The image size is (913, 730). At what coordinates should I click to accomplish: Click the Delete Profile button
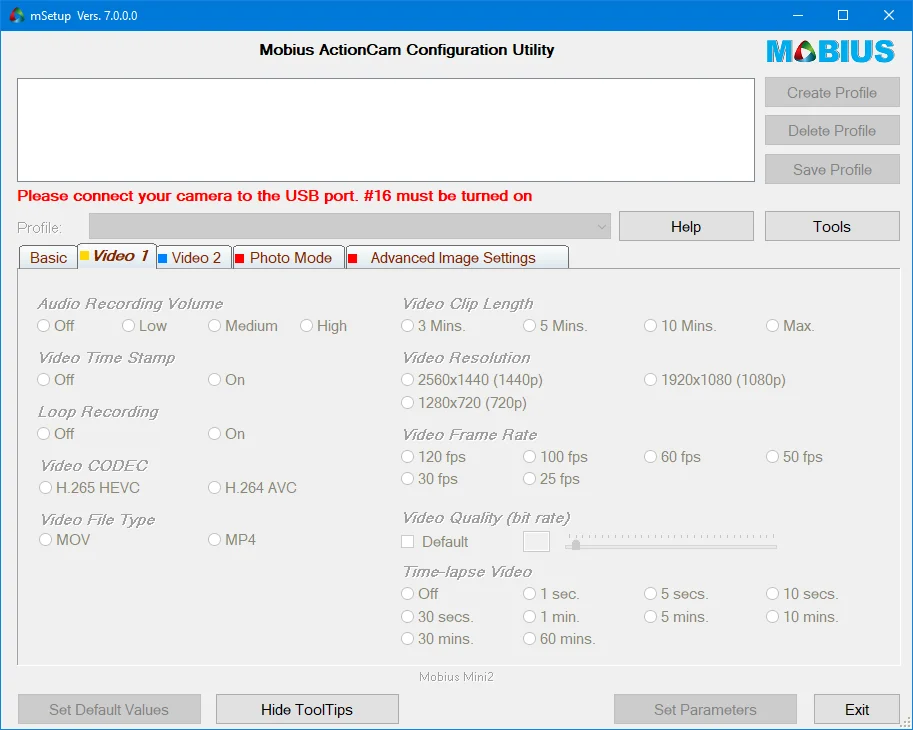pyautogui.click(x=832, y=131)
